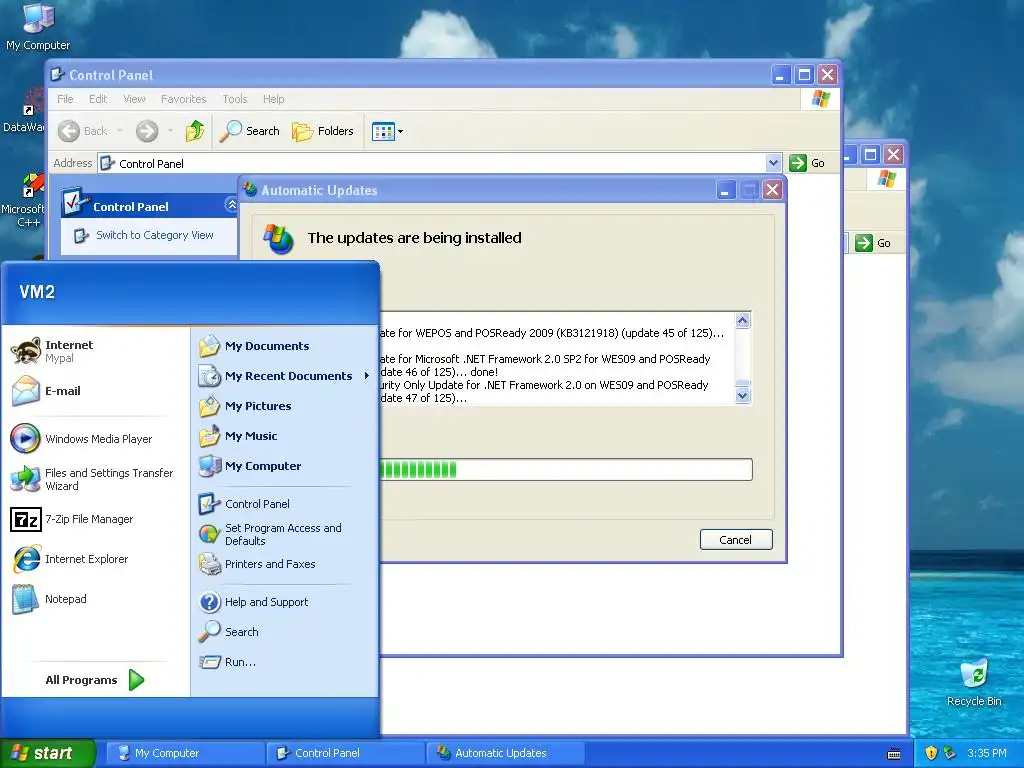Open the My Computer desktop icon
Image resolution: width=1024 pixels, height=768 pixels.
[38, 27]
